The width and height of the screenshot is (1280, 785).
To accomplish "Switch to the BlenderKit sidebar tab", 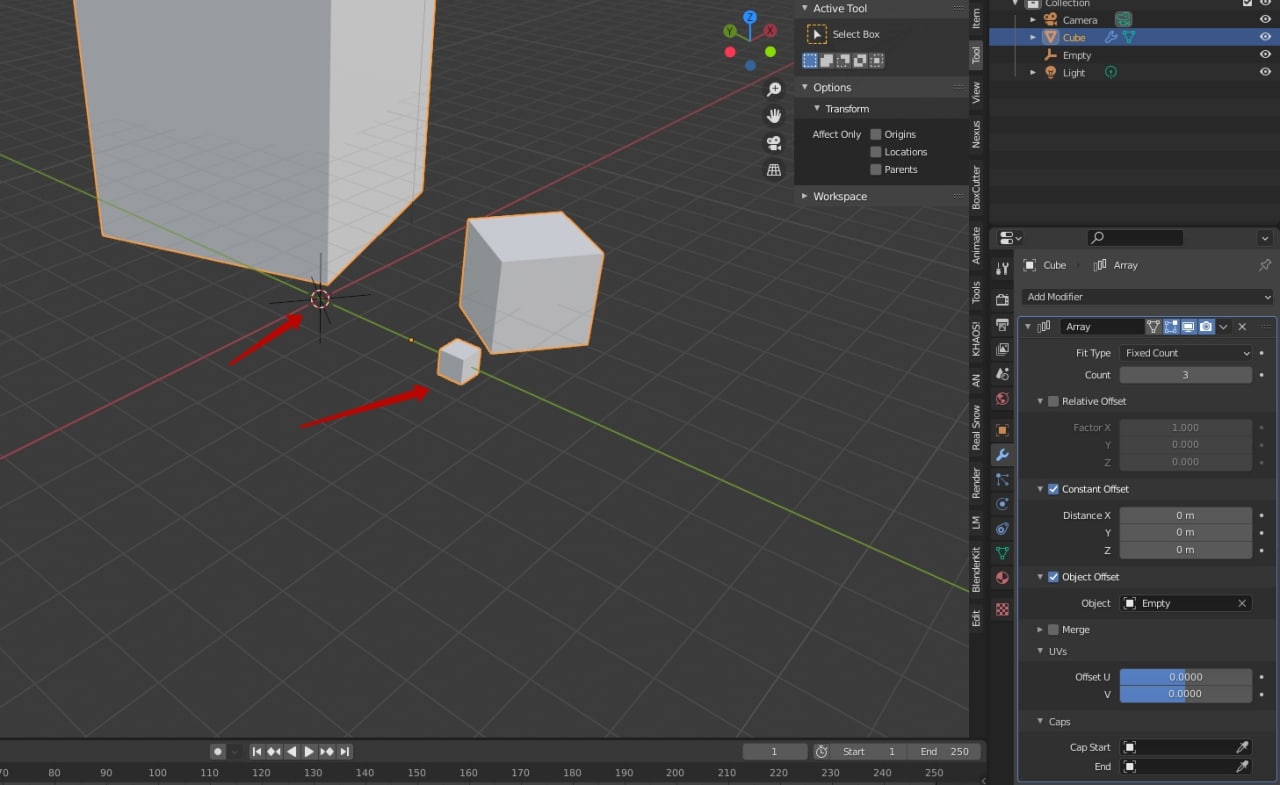I will [977, 569].
